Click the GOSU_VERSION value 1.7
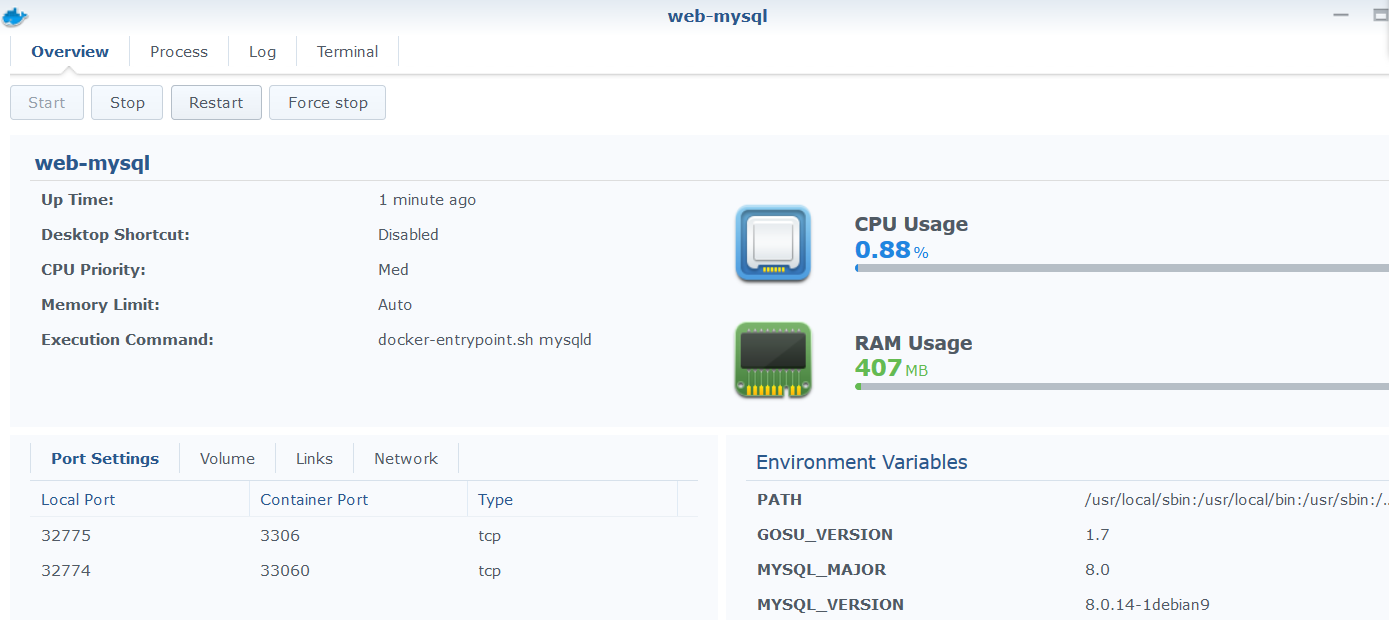1389x620 pixels. pyautogui.click(x=1097, y=535)
